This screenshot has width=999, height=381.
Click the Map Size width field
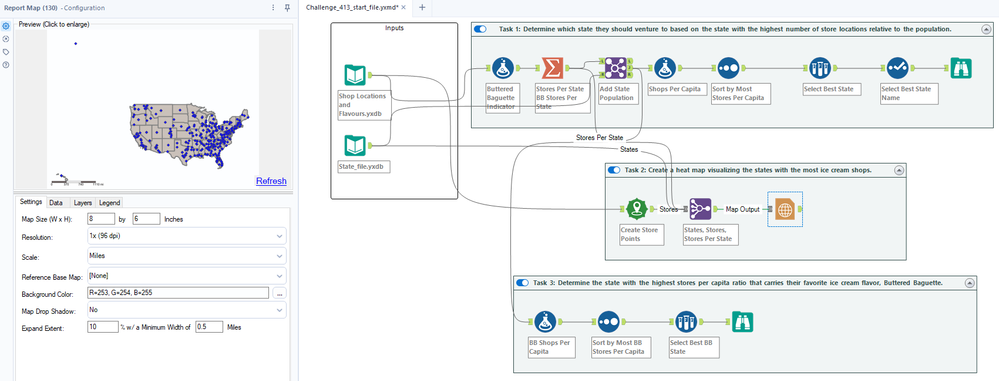pos(100,219)
